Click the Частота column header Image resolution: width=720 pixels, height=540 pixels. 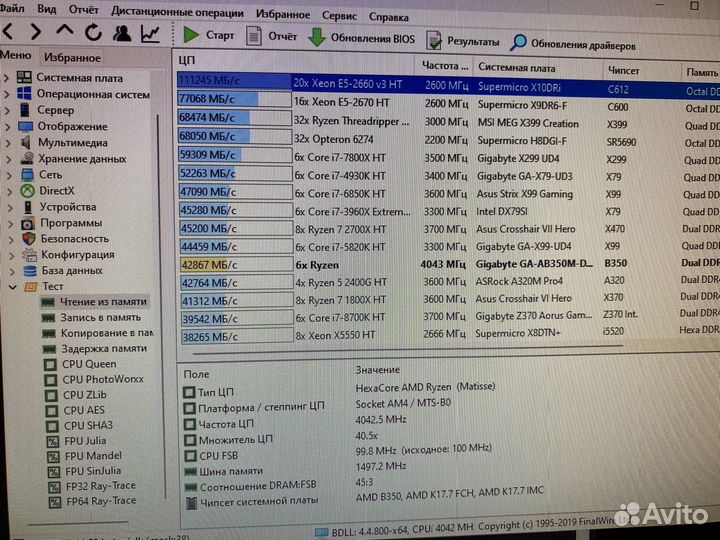pos(440,67)
